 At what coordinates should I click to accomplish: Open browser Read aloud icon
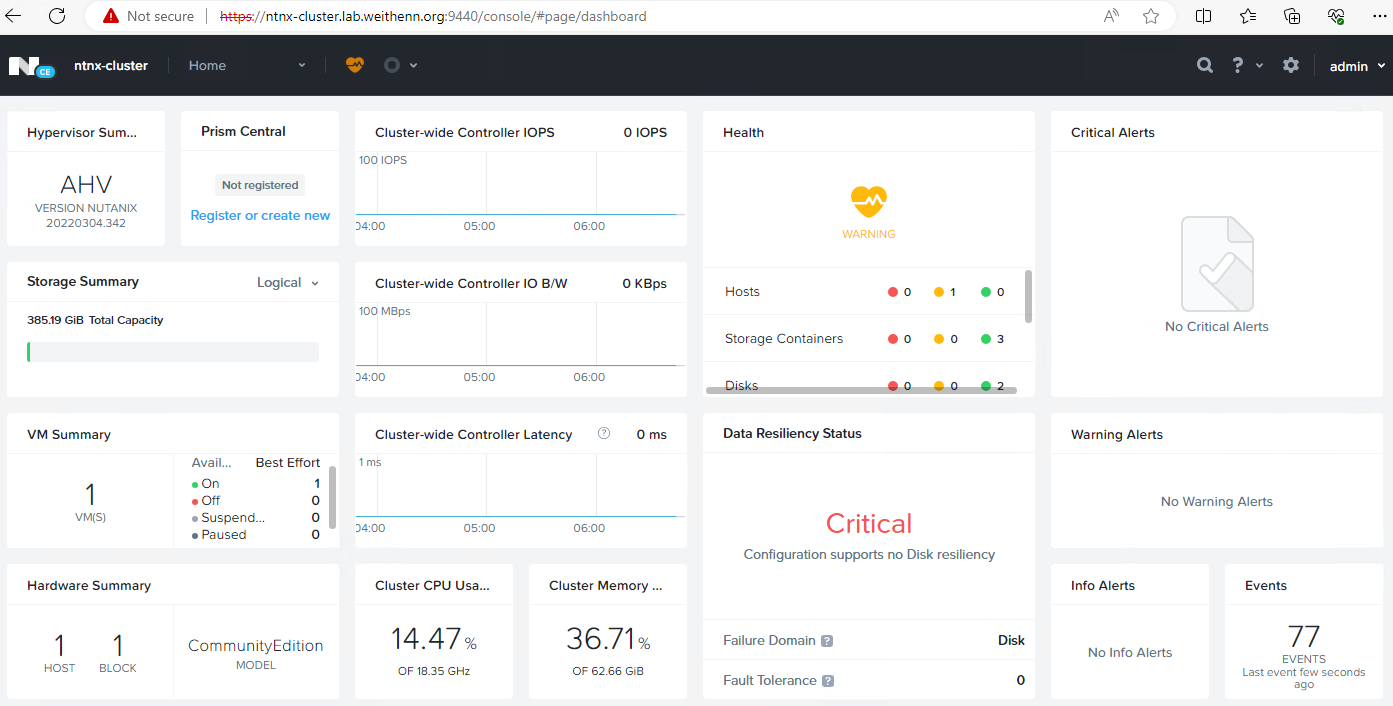(1111, 16)
